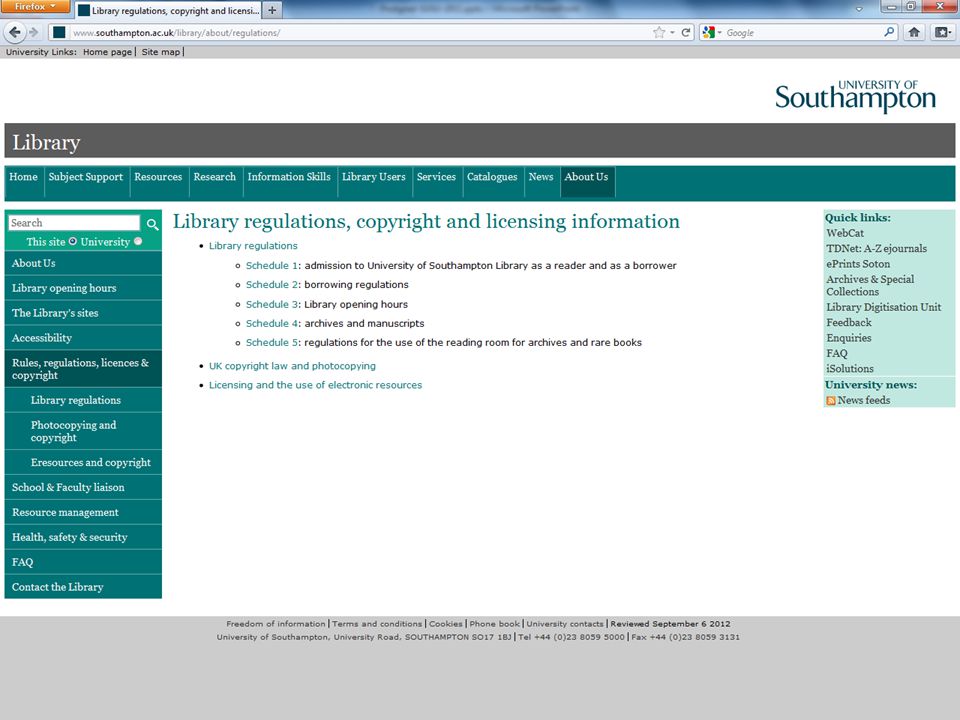The width and height of the screenshot is (960, 720).
Task: Open the Schedule 1 link
Action: 272,266
